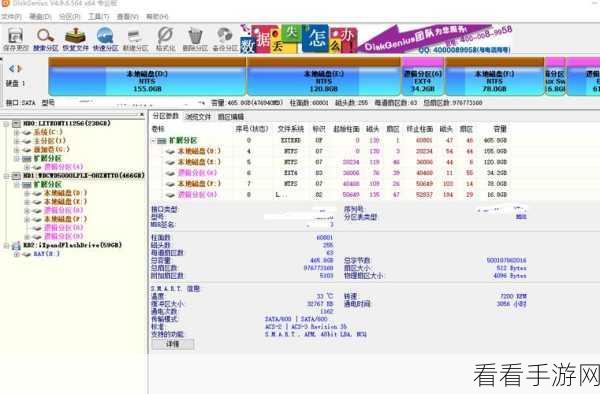Expand the 增加卷(G:) tree node
This screenshot has height=394, width=600.
click(x=16, y=150)
